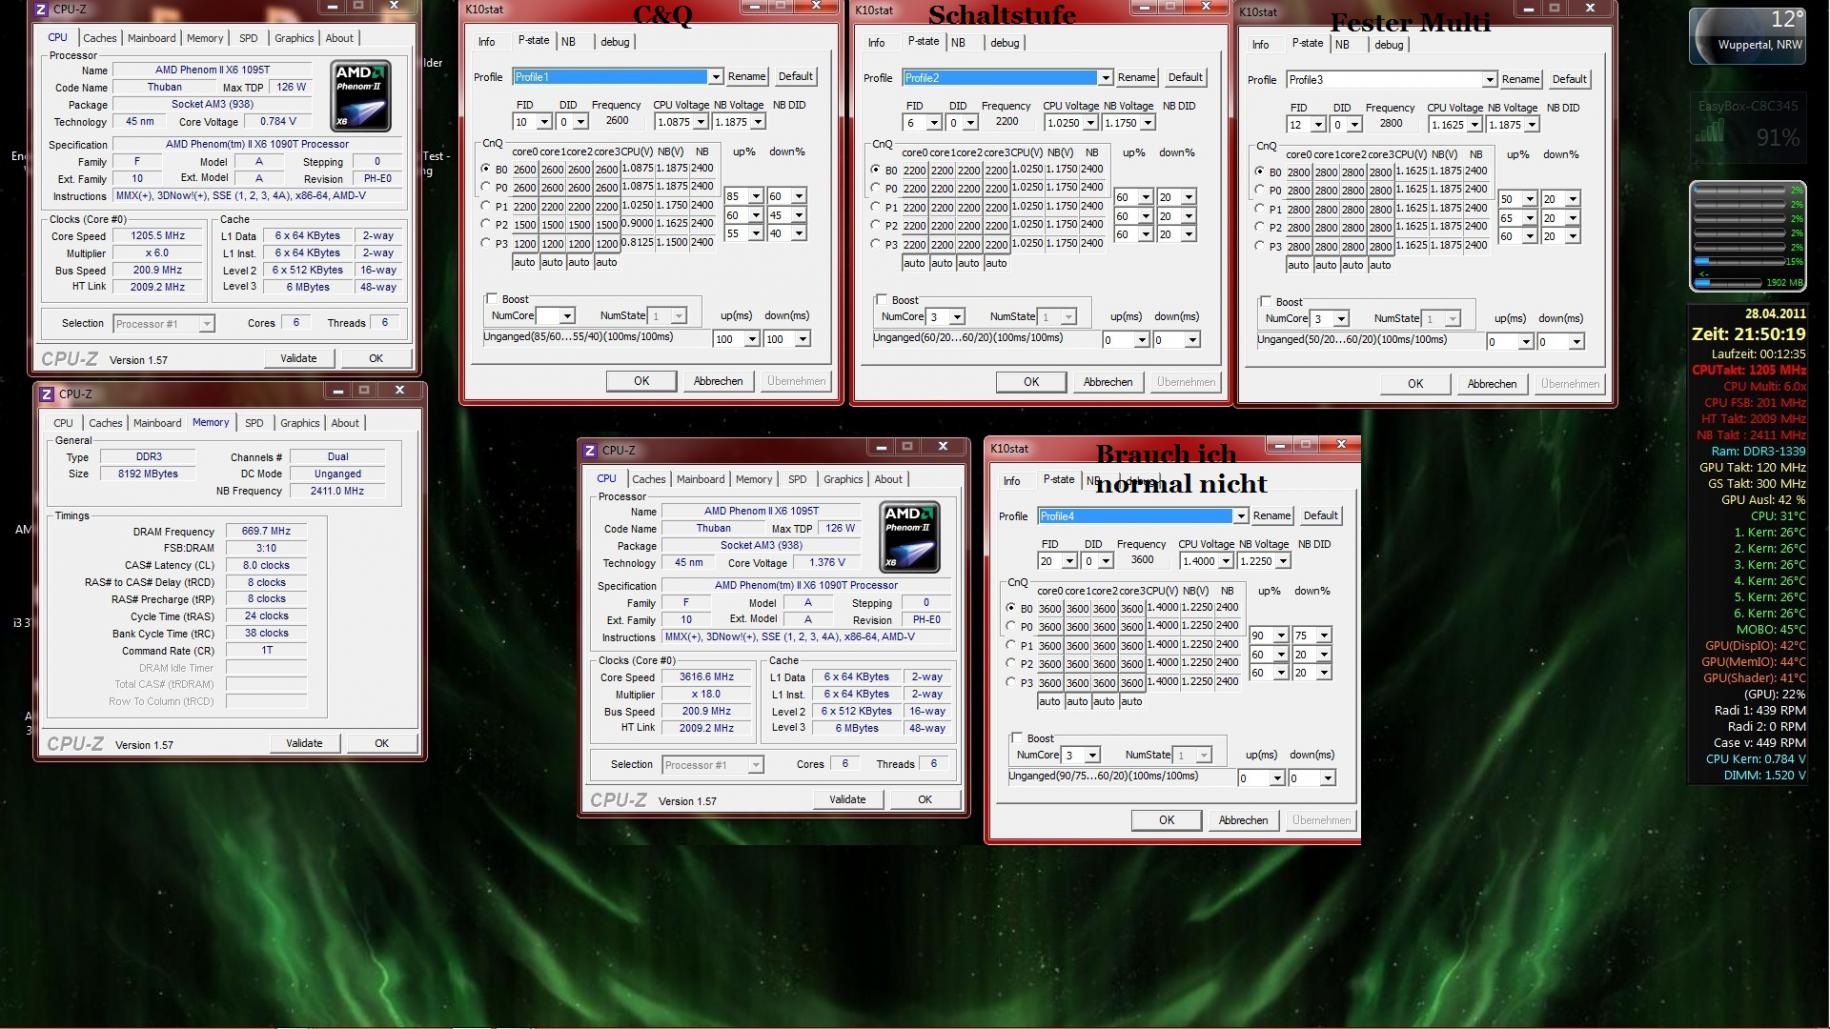Switch to NB tab in Profile2 K10stat window

coord(958,43)
